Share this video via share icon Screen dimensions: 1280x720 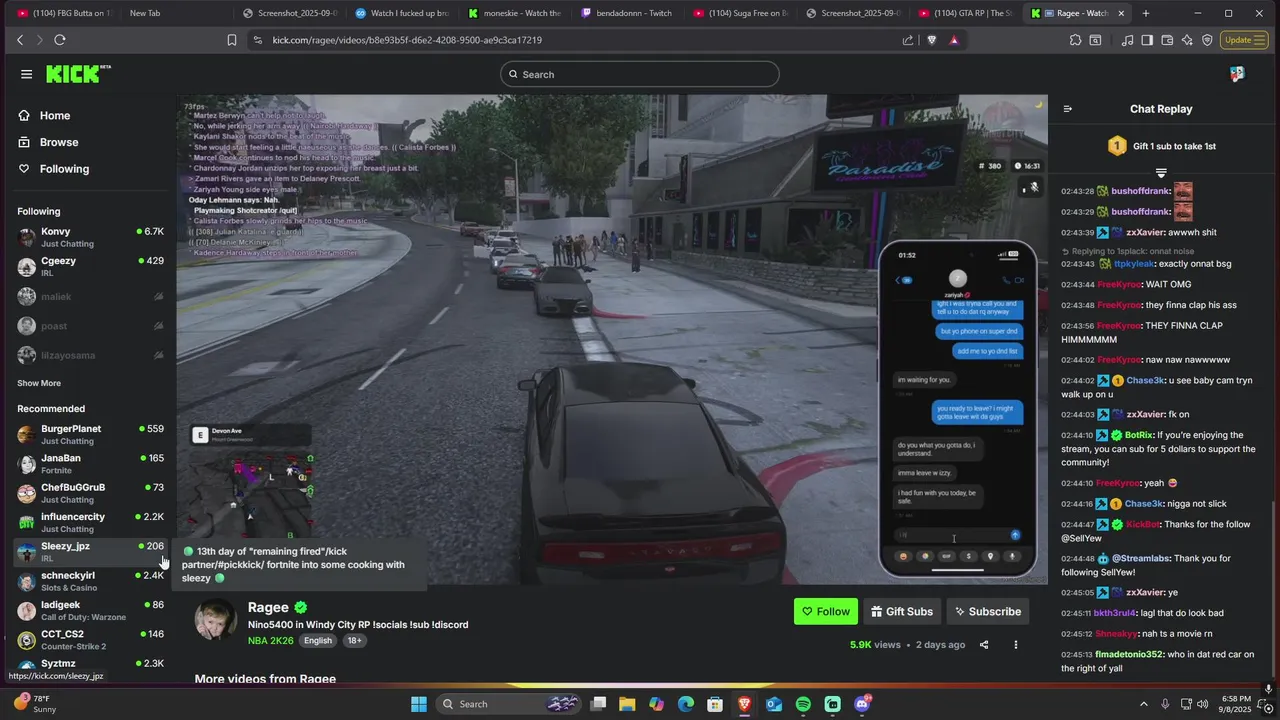click(984, 645)
